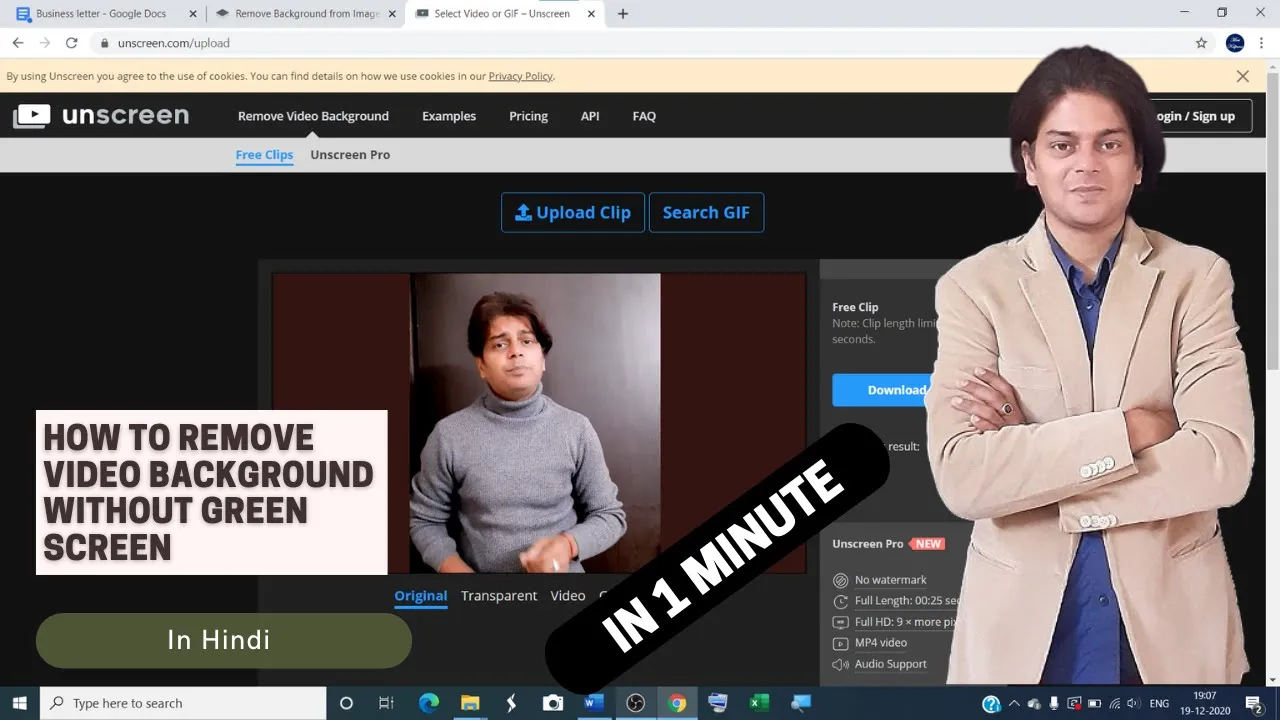
Task: Open the notification center icon
Action: (1254, 704)
